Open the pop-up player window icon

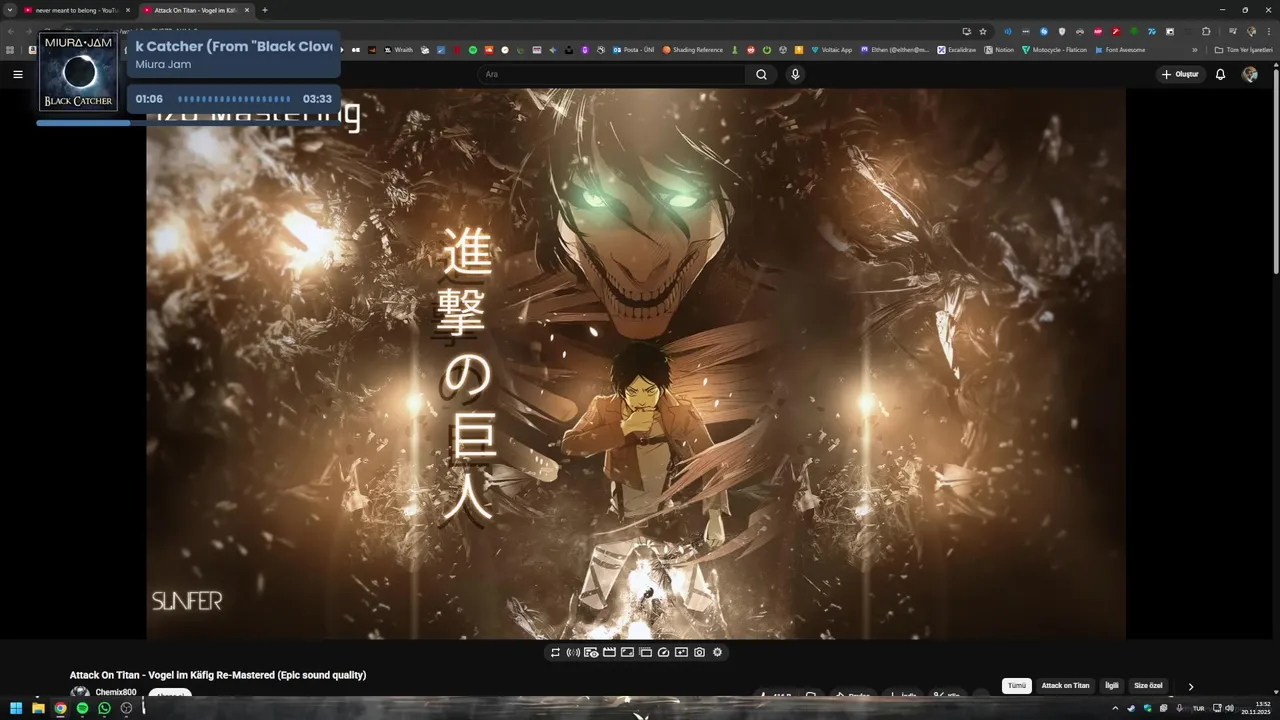[x=645, y=652]
